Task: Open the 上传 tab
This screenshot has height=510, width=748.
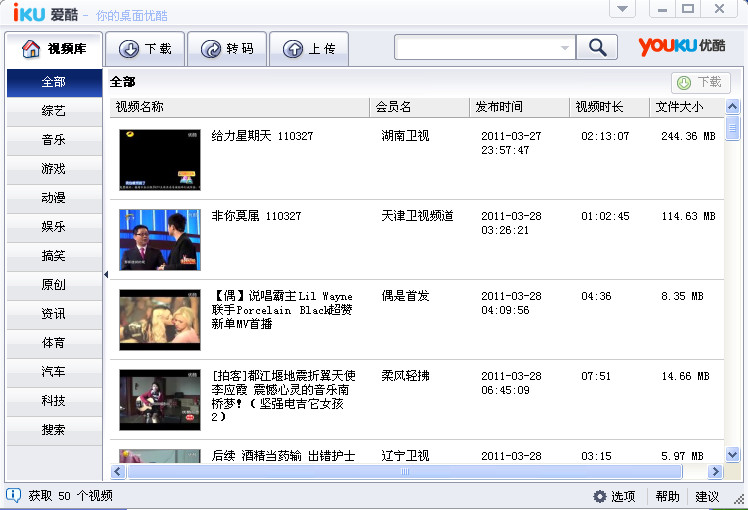Action: (x=309, y=49)
